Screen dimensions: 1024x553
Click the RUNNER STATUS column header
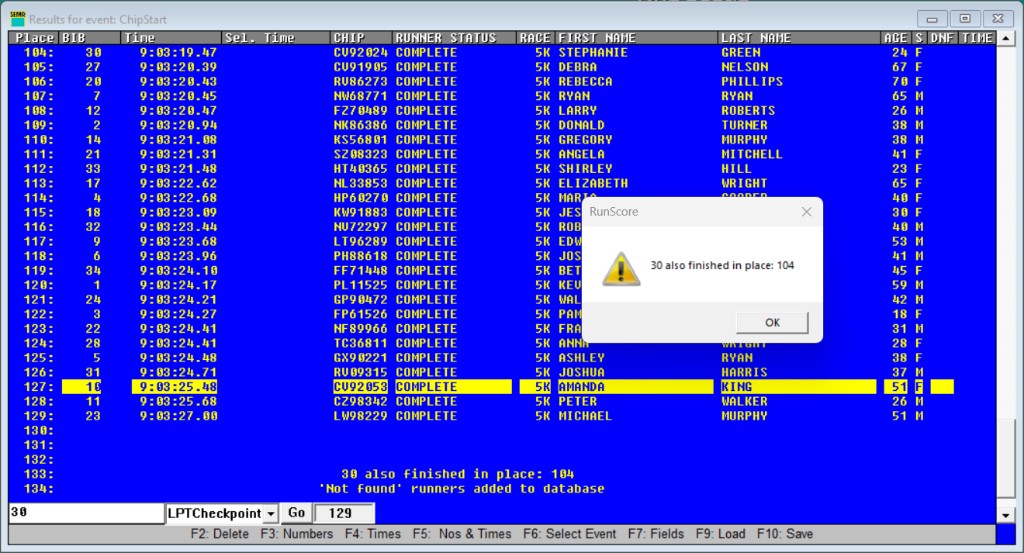click(455, 38)
